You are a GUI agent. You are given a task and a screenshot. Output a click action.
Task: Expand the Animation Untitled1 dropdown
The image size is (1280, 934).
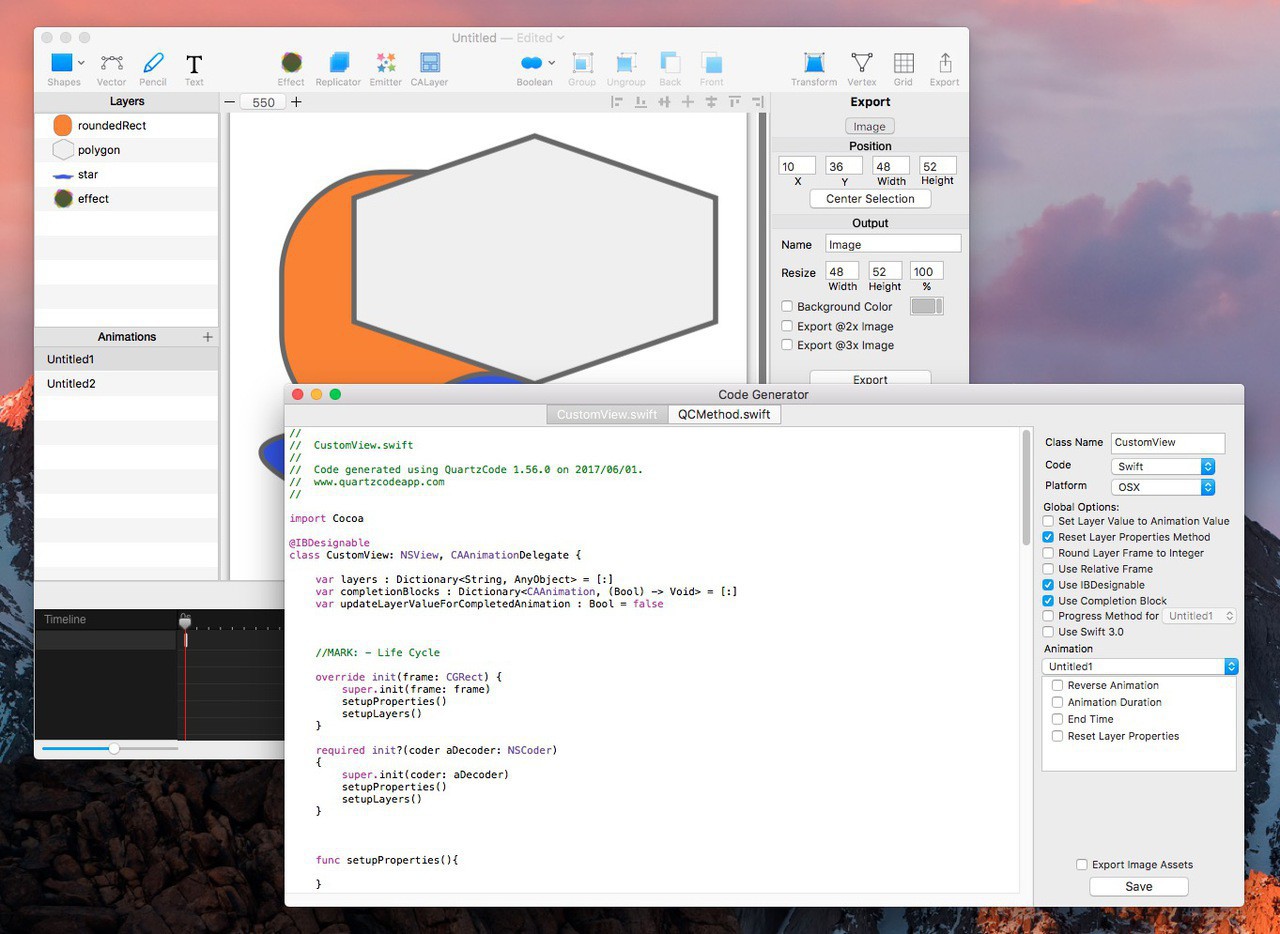point(1139,666)
